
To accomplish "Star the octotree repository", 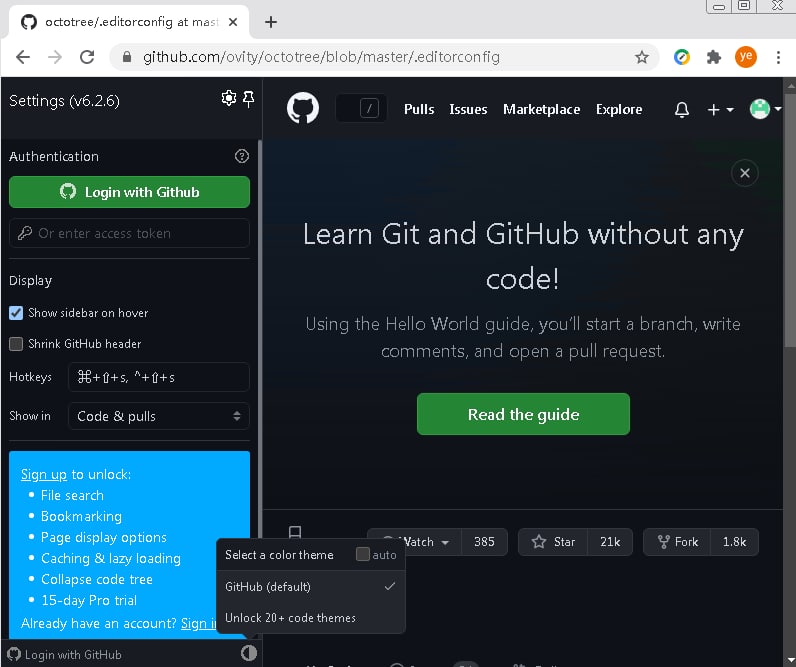I will (553, 542).
